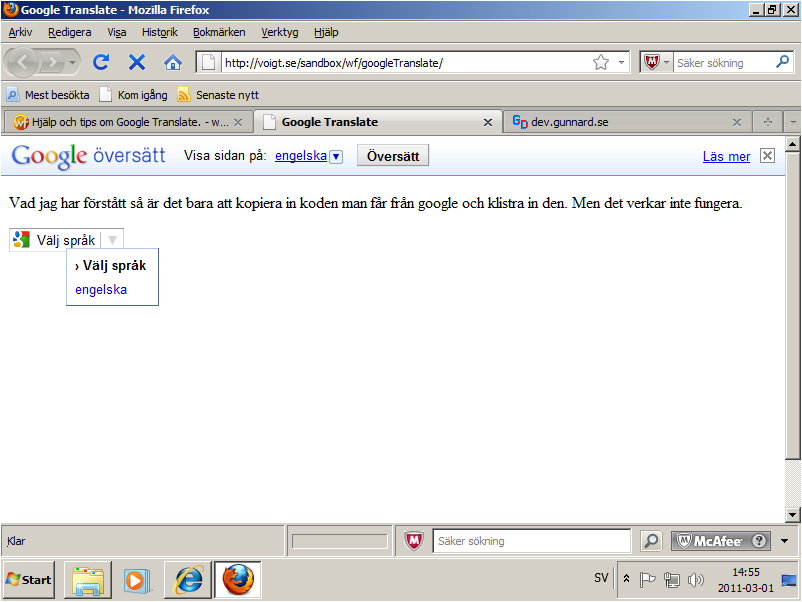Open the McAfee help question mark
The image size is (802, 602).
(x=759, y=541)
